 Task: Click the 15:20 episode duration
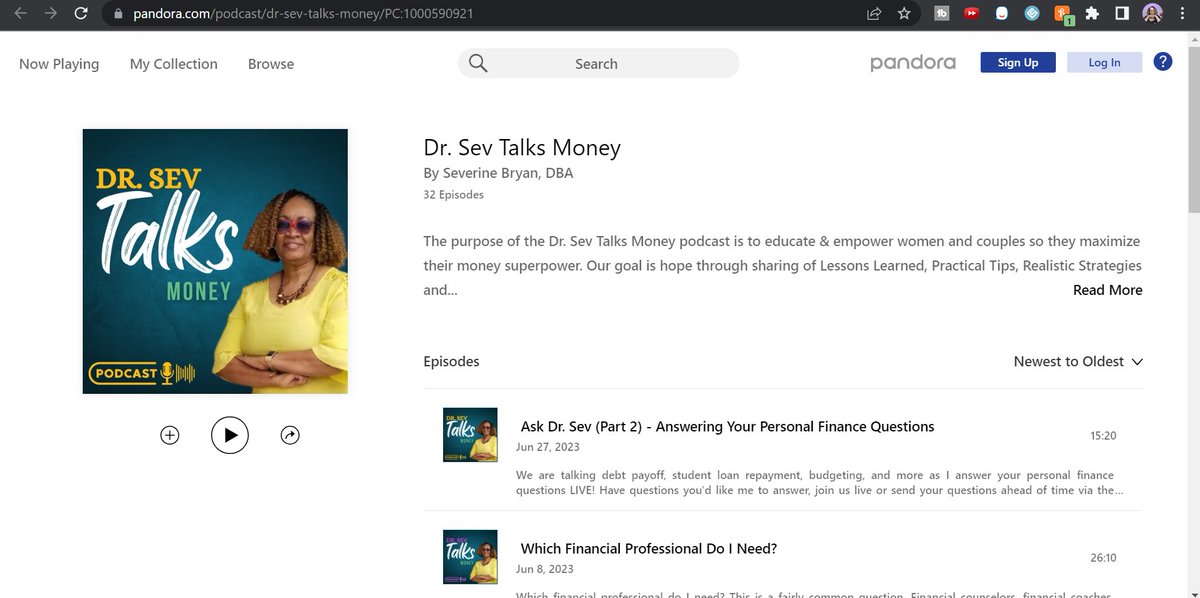pyautogui.click(x=1103, y=436)
